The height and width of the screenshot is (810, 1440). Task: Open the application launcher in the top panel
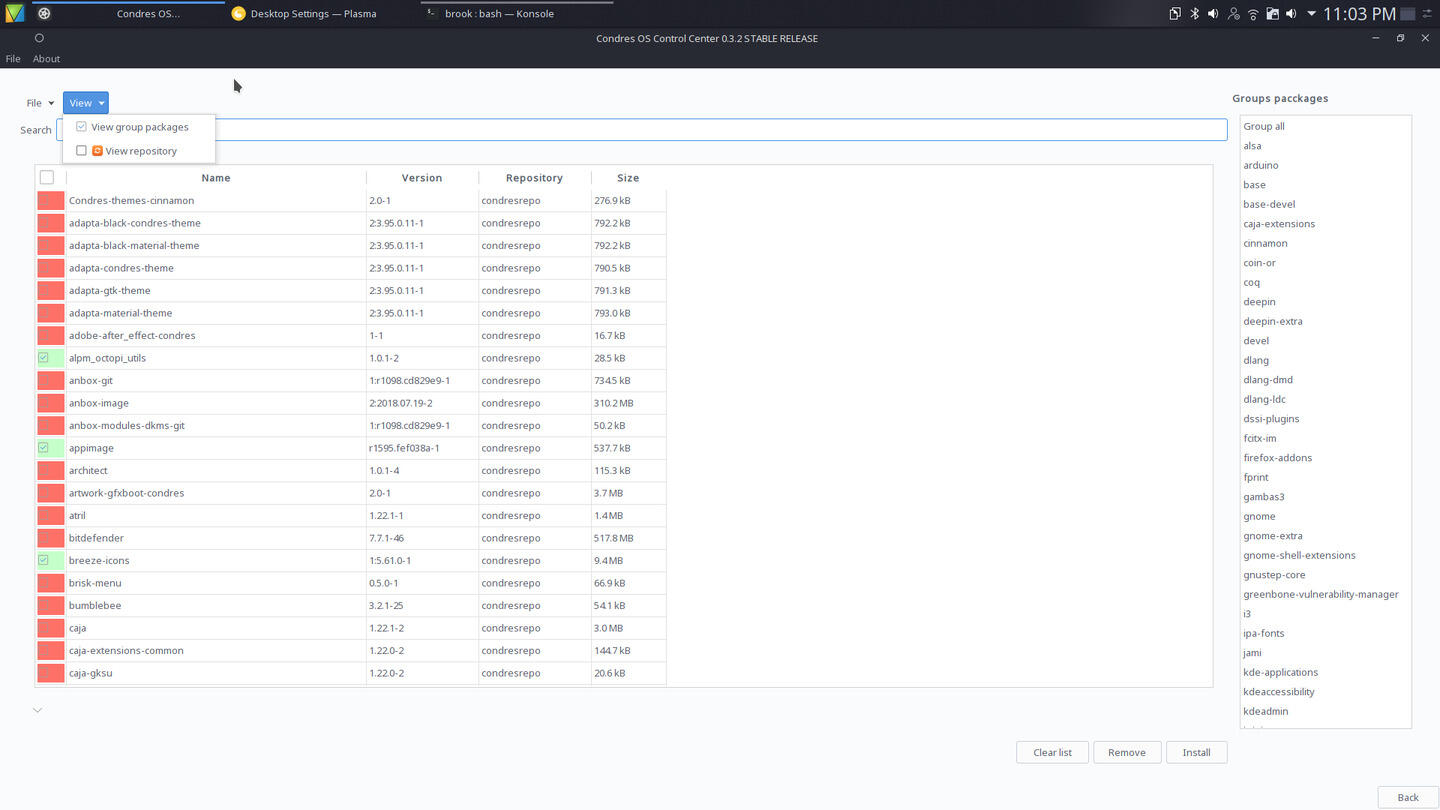click(14, 13)
